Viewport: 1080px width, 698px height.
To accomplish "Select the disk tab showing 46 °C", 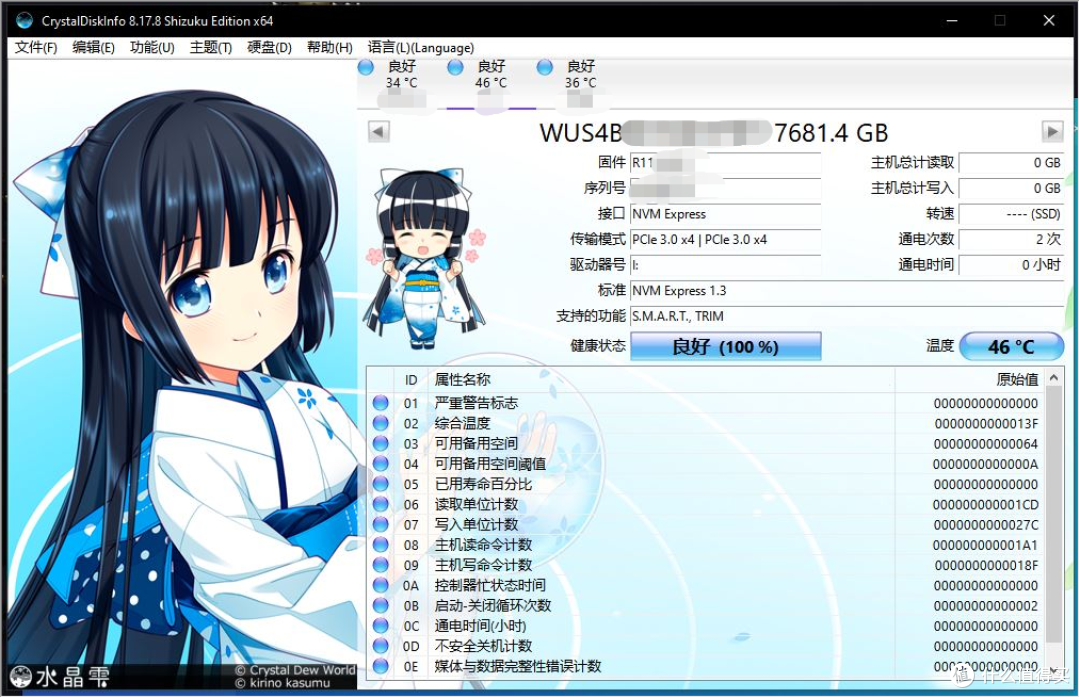I will tap(490, 83).
